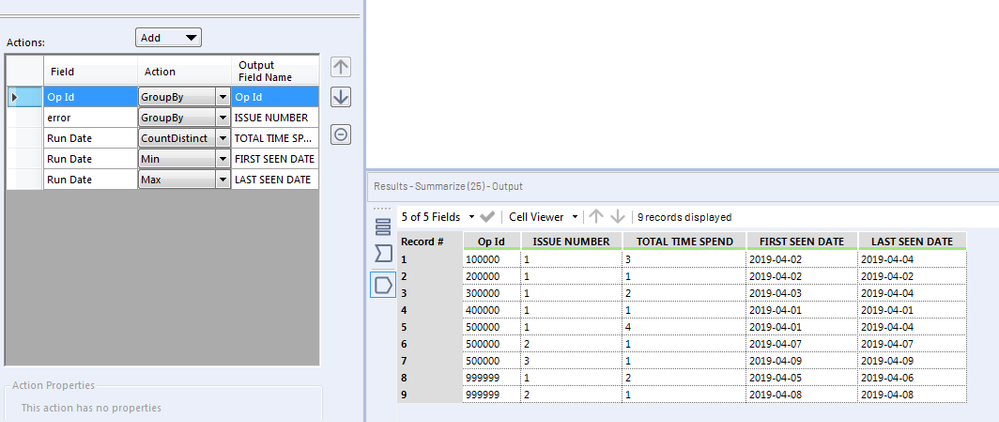Select last seen date 2019-04-08

[913, 395]
